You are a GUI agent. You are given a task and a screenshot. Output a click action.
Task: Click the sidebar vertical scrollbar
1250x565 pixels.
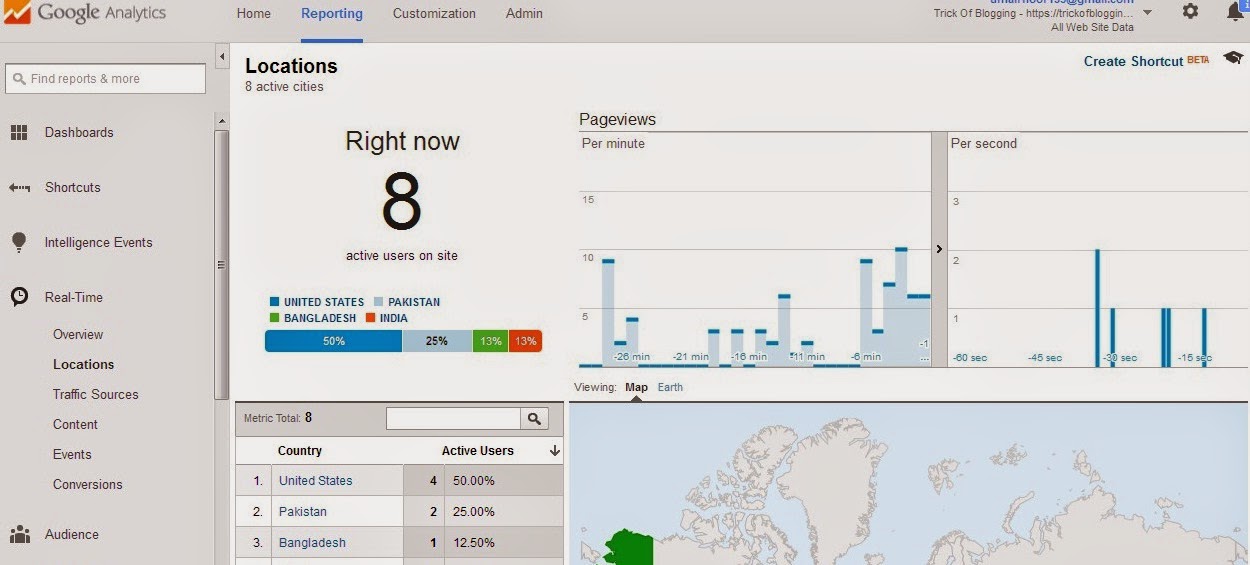pos(222,265)
